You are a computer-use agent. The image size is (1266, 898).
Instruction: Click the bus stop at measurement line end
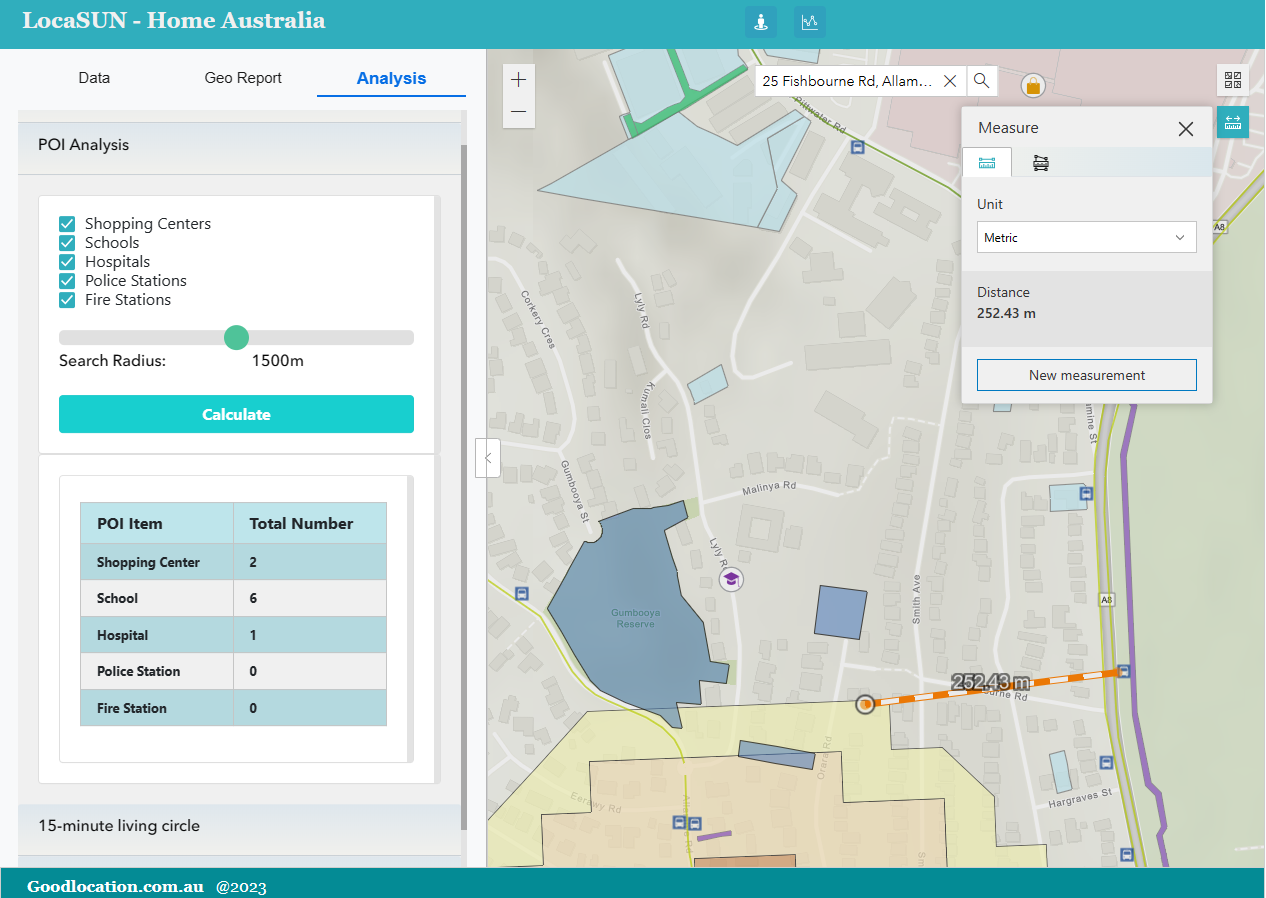[1124, 671]
